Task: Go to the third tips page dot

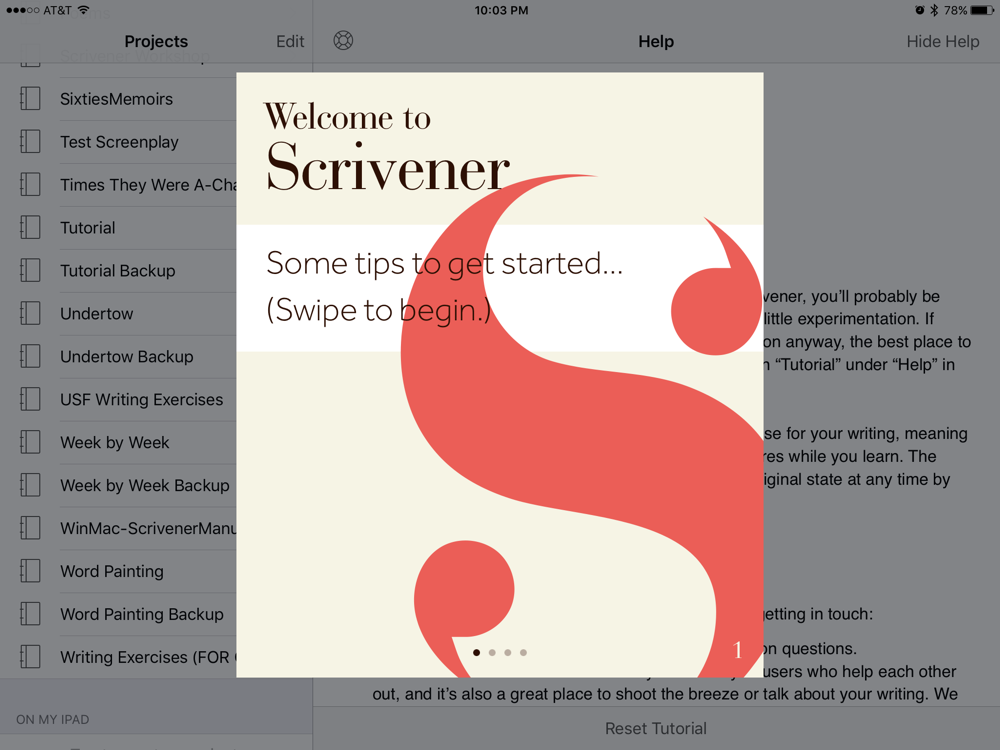Action: 508,652
